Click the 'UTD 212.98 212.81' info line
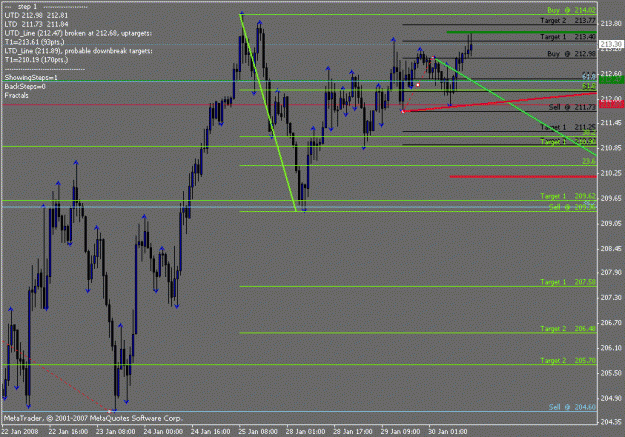 coord(36,16)
